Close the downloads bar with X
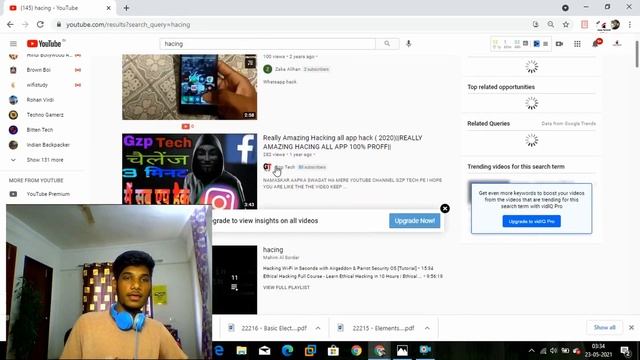This screenshot has width=640, height=360. (x=631, y=327)
